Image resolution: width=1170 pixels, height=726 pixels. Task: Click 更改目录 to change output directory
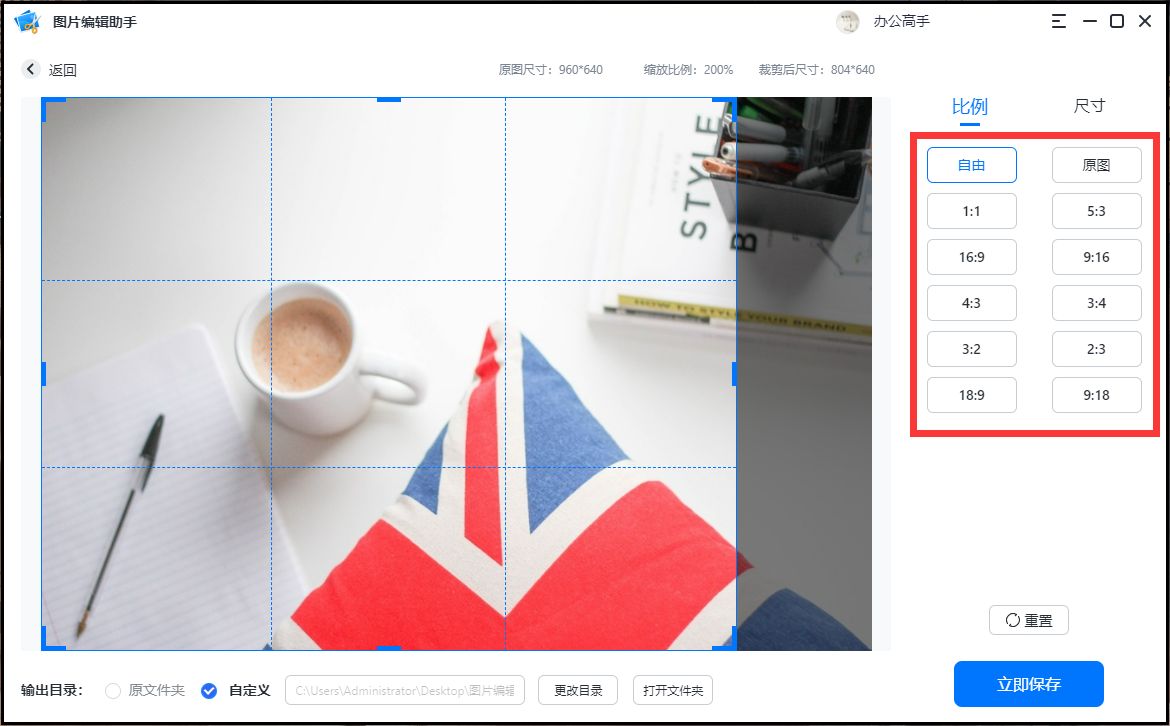(577, 690)
